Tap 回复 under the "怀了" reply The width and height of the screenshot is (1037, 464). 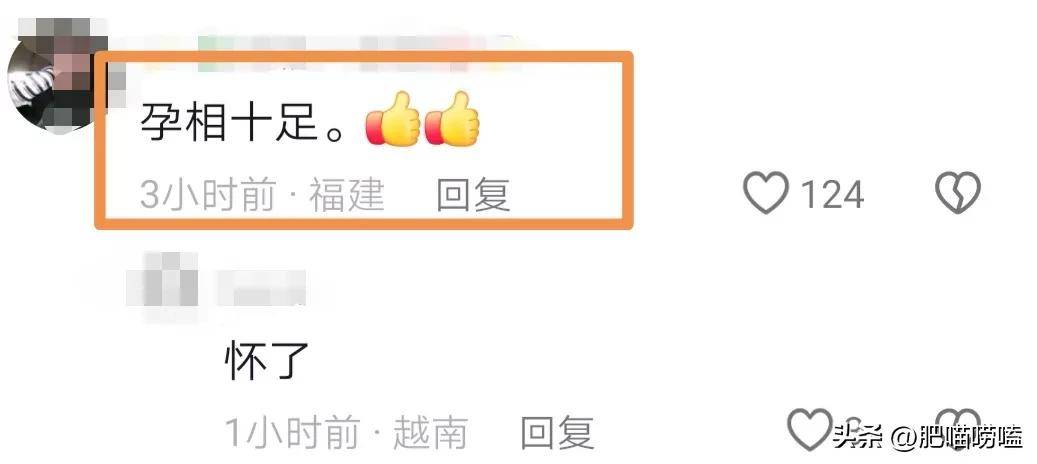click(x=557, y=433)
